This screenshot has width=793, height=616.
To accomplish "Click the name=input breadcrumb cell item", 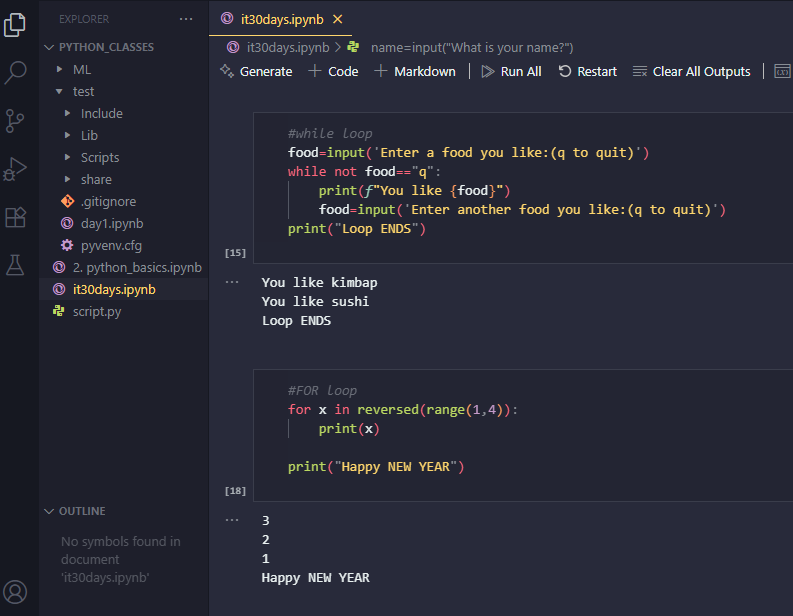I will point(472,48).
